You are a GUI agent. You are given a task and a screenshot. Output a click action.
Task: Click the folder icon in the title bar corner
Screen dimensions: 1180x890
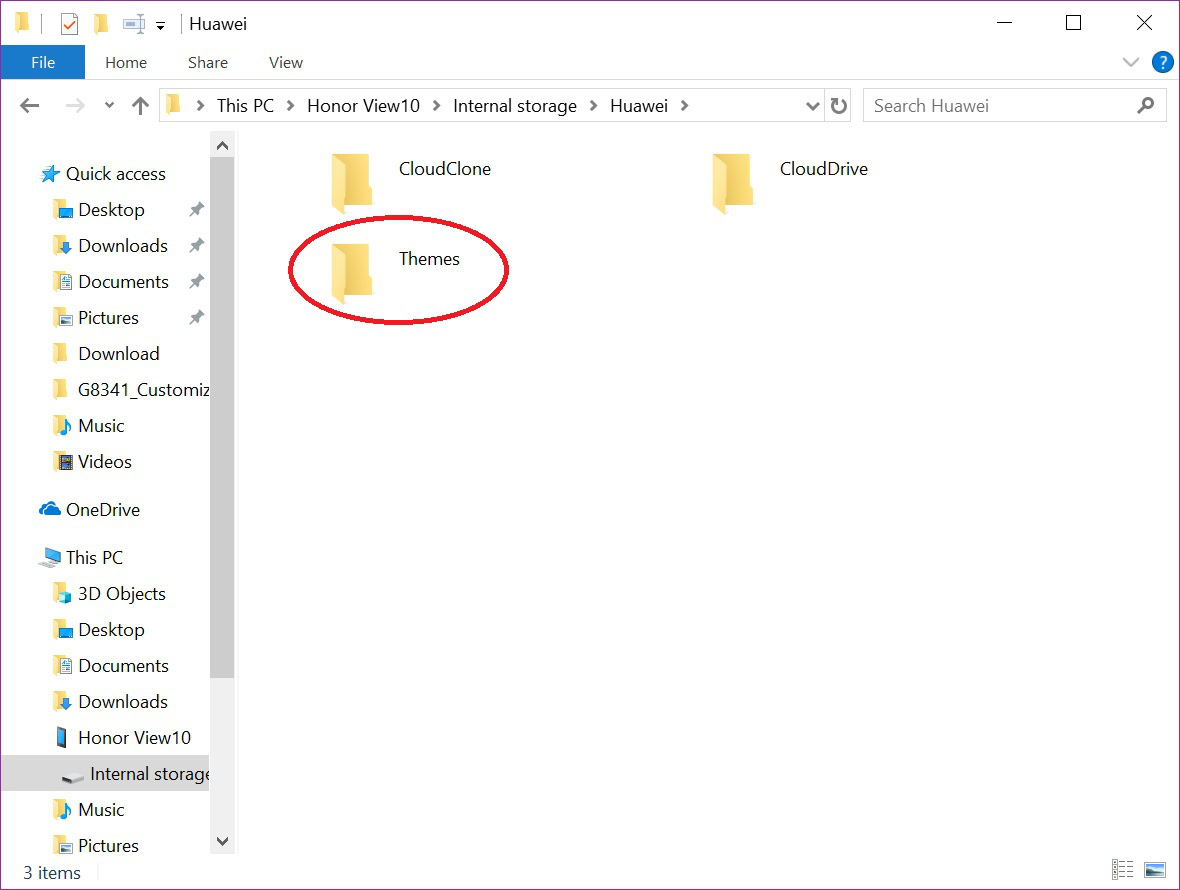tap(22, 23)
